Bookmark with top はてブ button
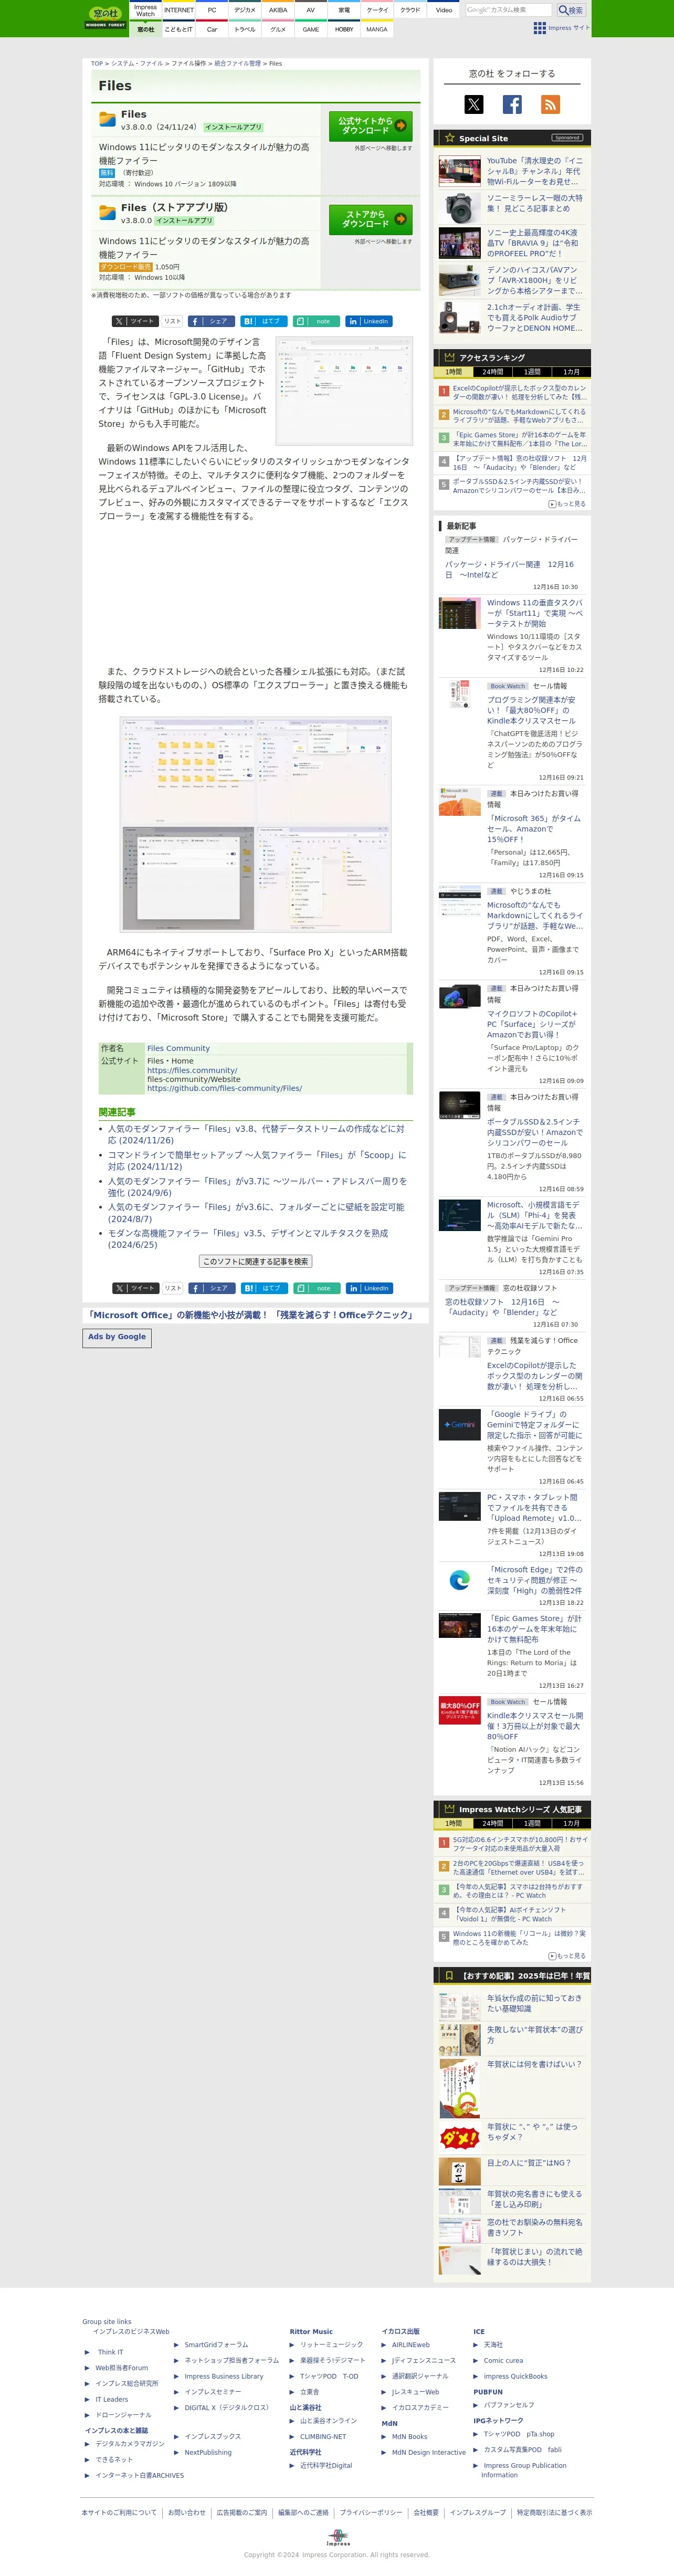This screenshot has width=674, height=2576. coord(264,321)
